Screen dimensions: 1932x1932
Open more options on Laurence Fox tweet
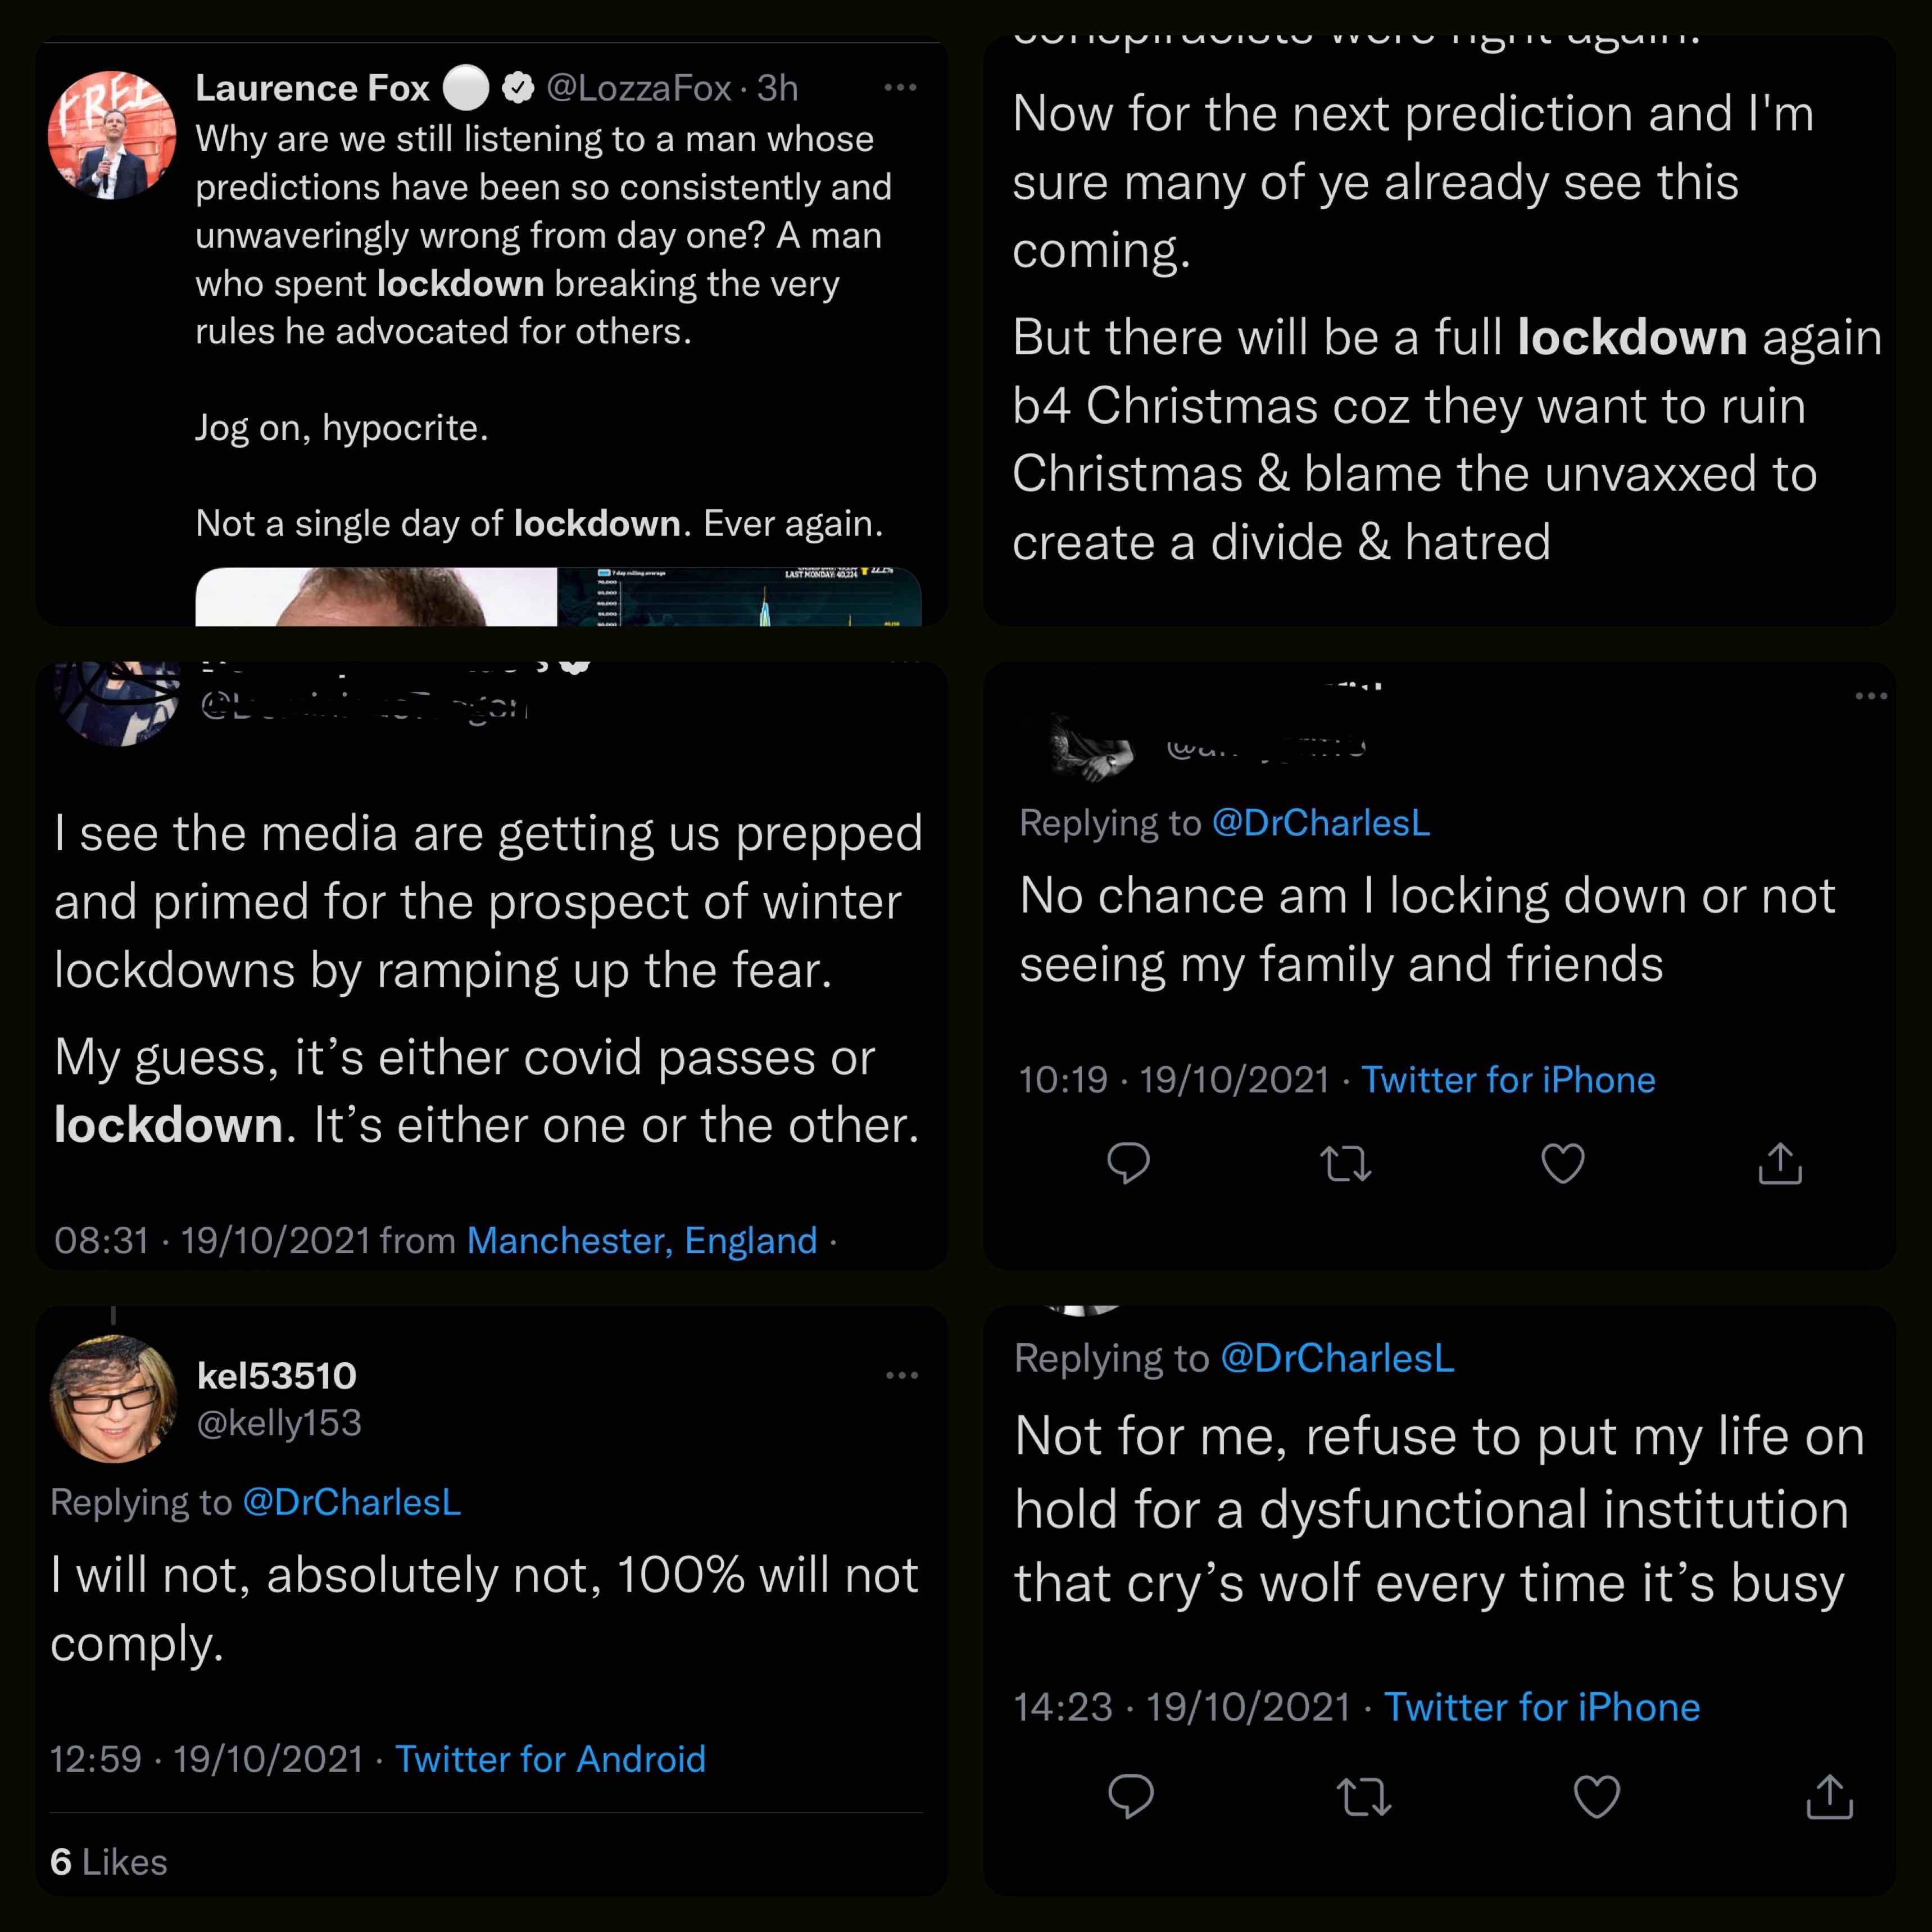coord(900,88)
